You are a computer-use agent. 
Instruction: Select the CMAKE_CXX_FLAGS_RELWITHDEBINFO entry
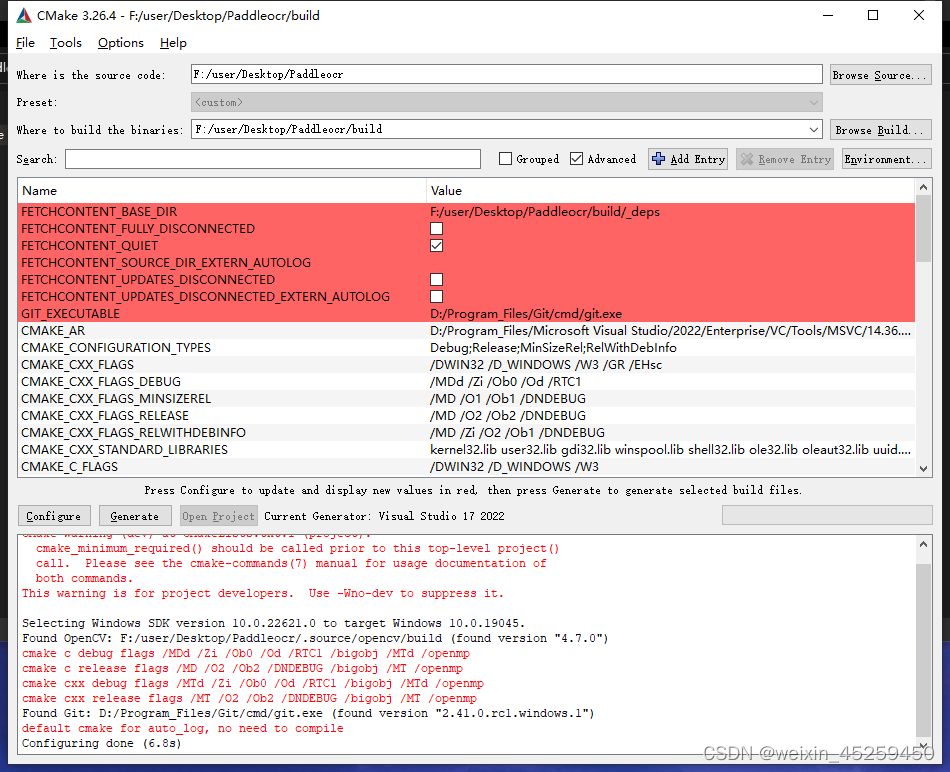pos(466,432)
